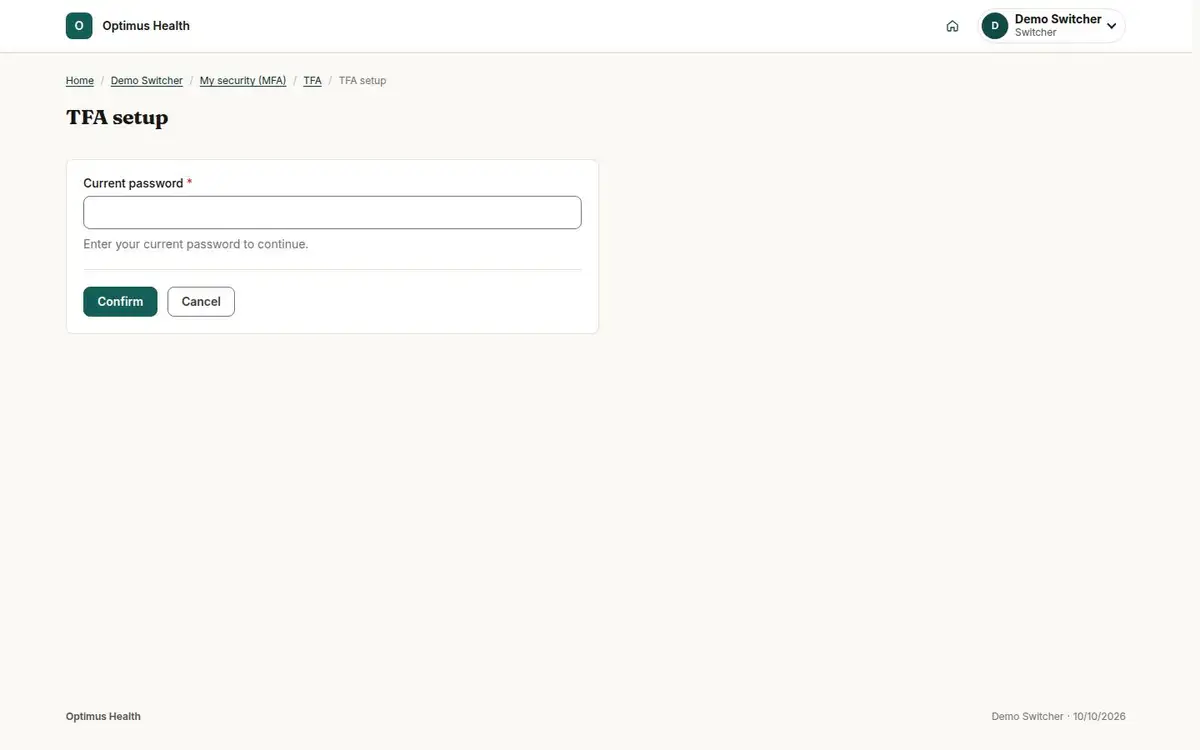
Task: Navigate to My security (MFA) breadcrumb
Action: pos(243,81)
